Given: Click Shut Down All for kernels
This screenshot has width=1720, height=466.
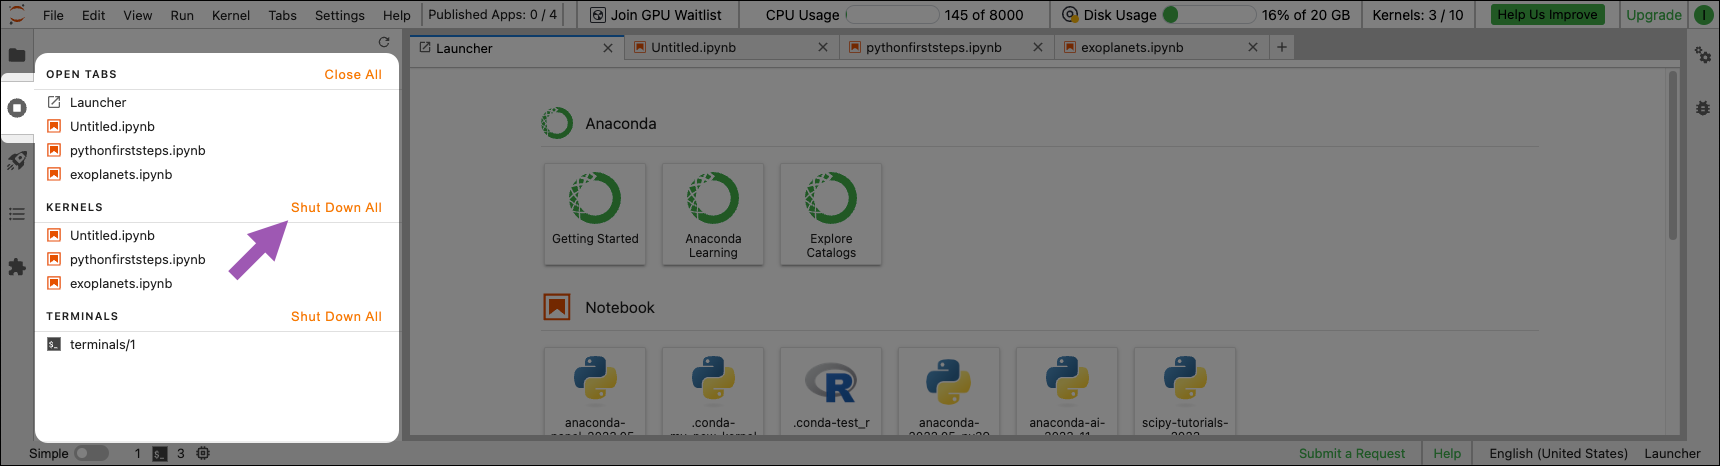Looking at the screenshot, I should coord(336,207).
